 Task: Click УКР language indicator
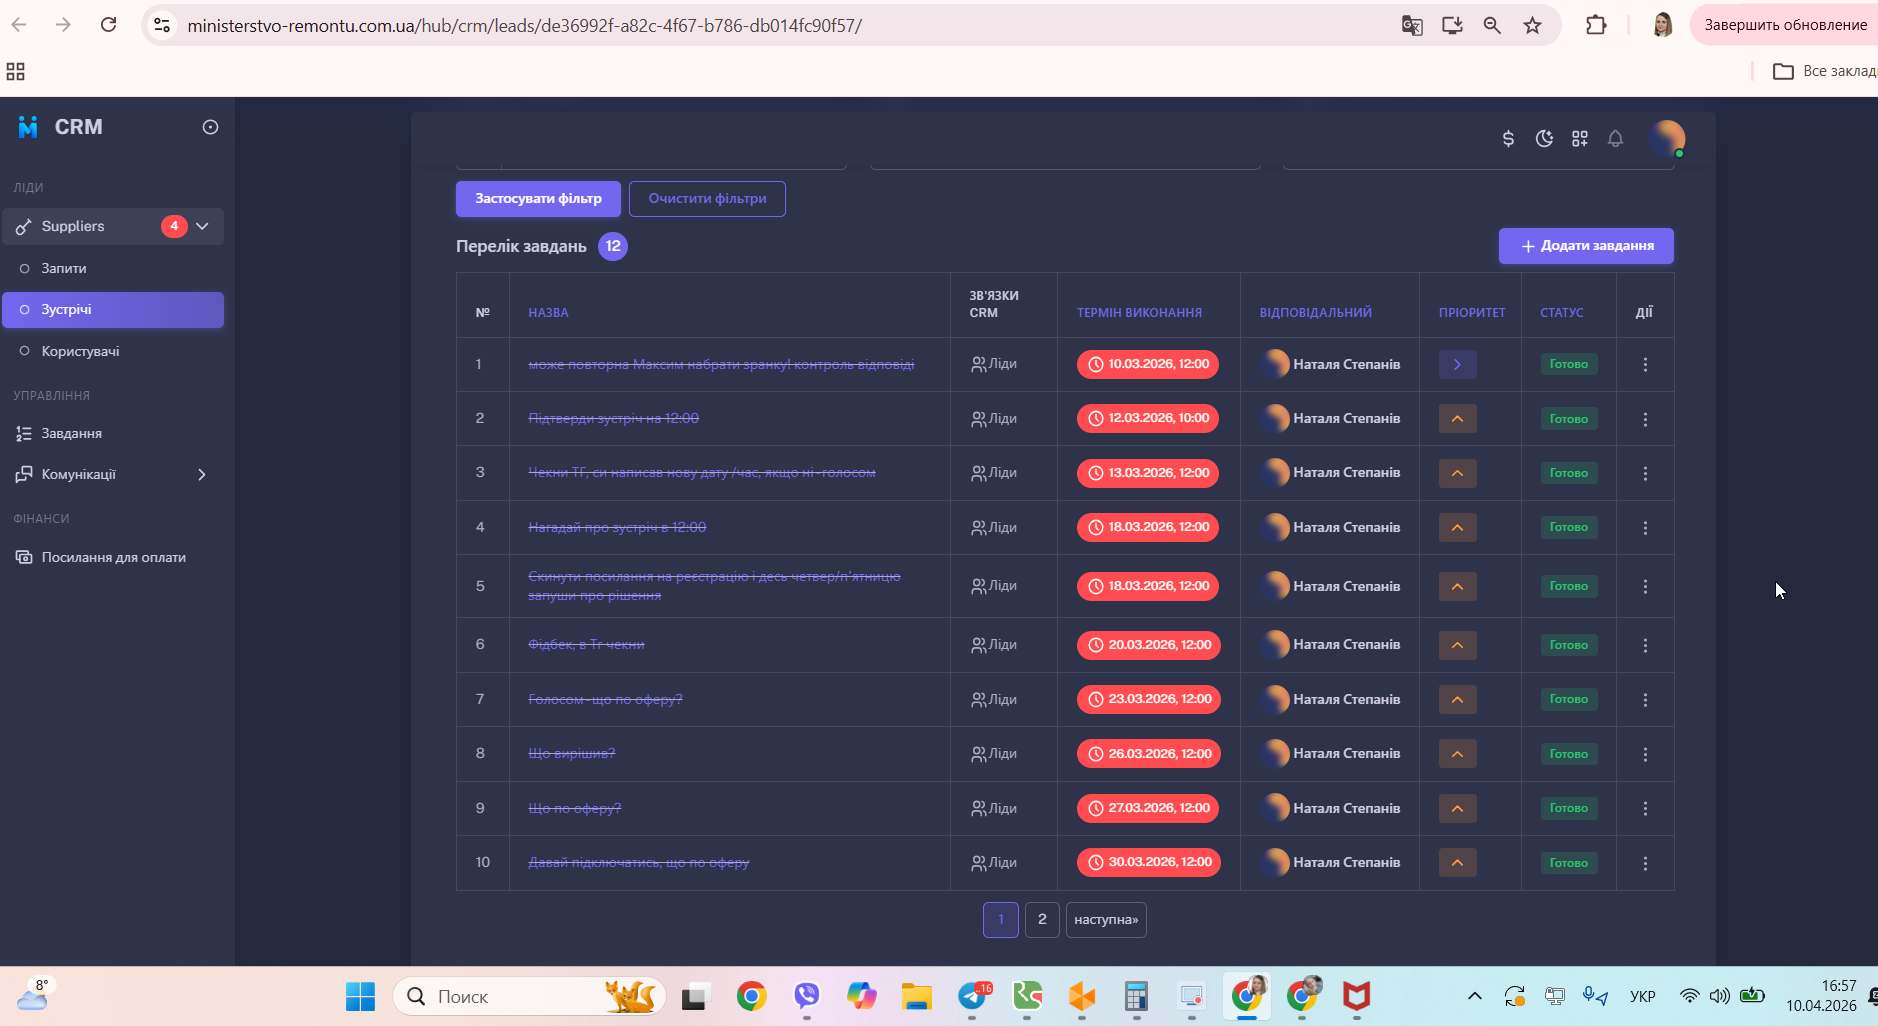(x=1642, y=996)
